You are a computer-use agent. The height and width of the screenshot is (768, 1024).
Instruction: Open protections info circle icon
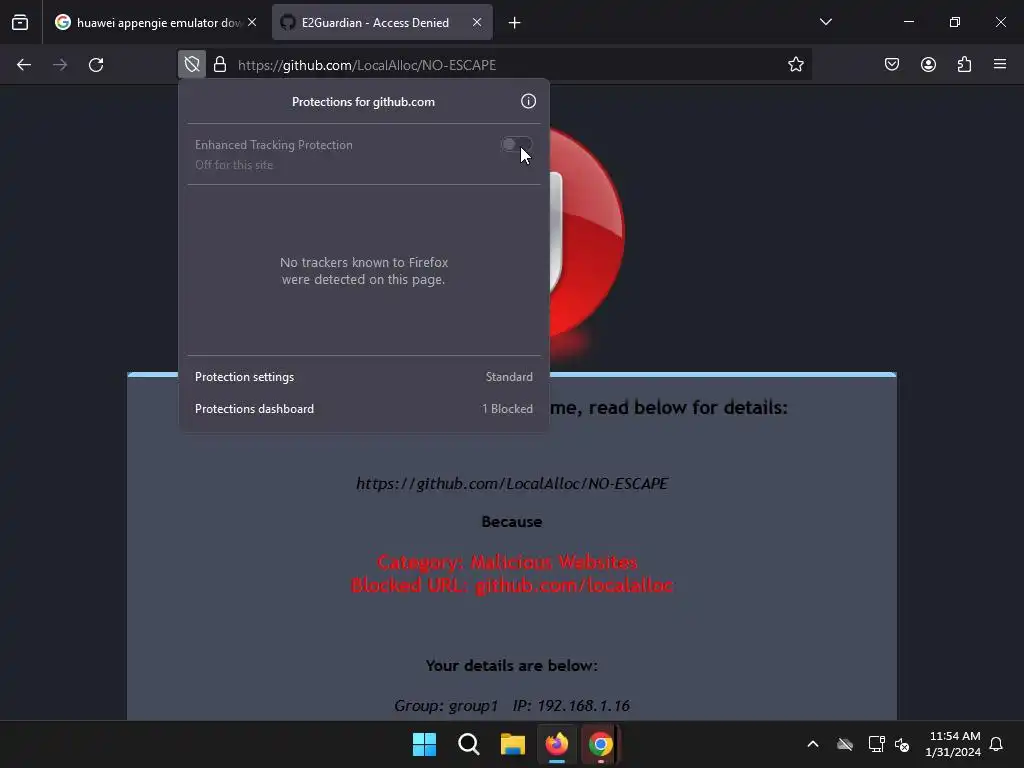tap(528, 101)
